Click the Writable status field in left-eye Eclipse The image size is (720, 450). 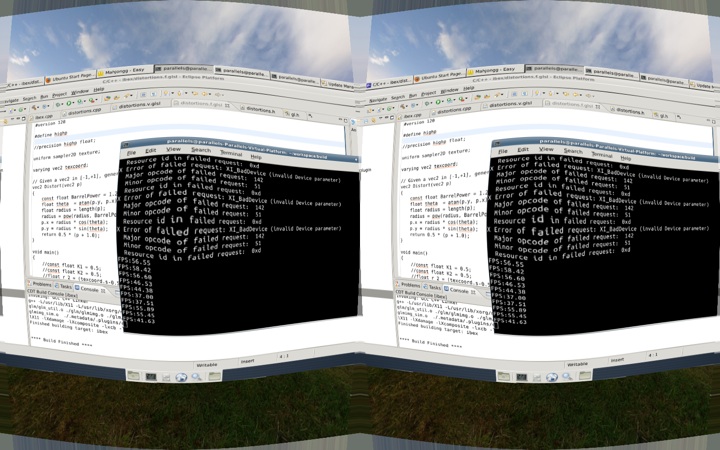(207, 365)
